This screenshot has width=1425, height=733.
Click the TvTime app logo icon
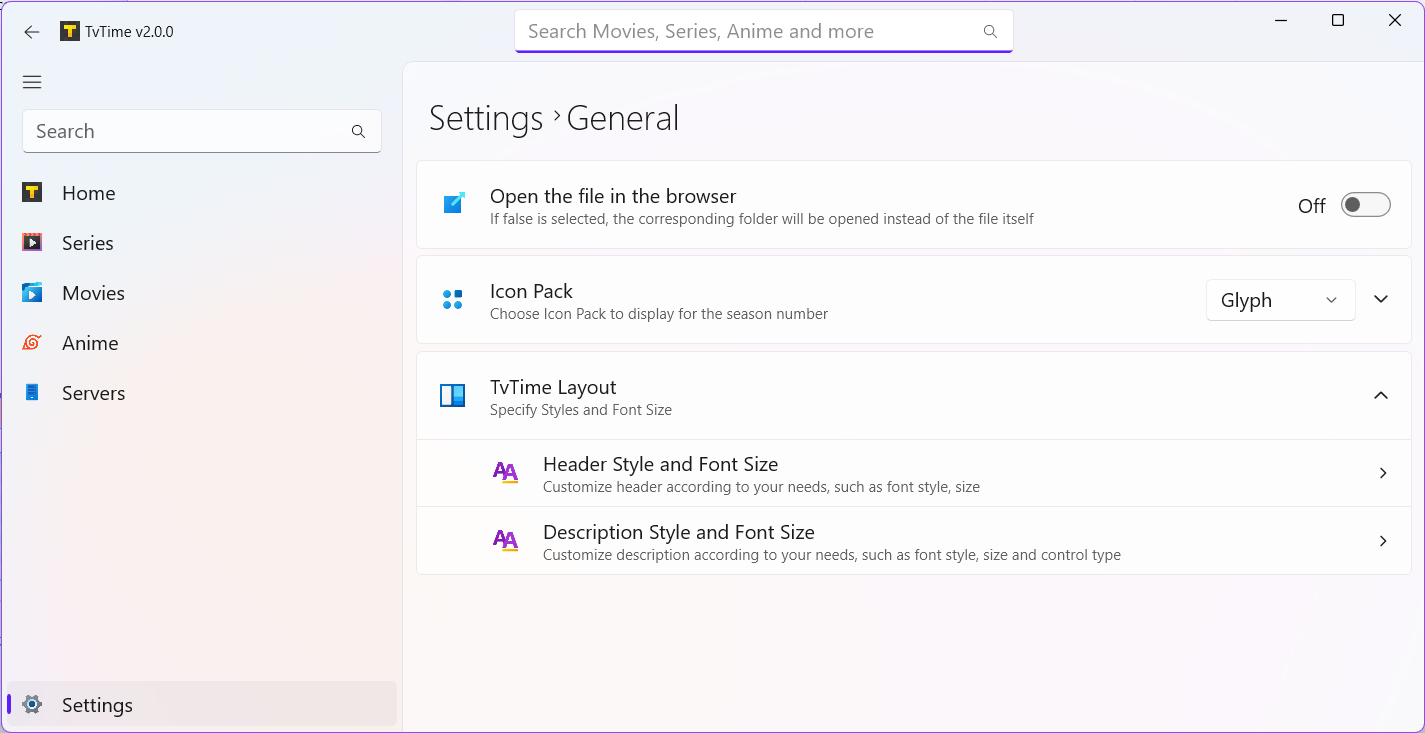click(x=69, y=31)
